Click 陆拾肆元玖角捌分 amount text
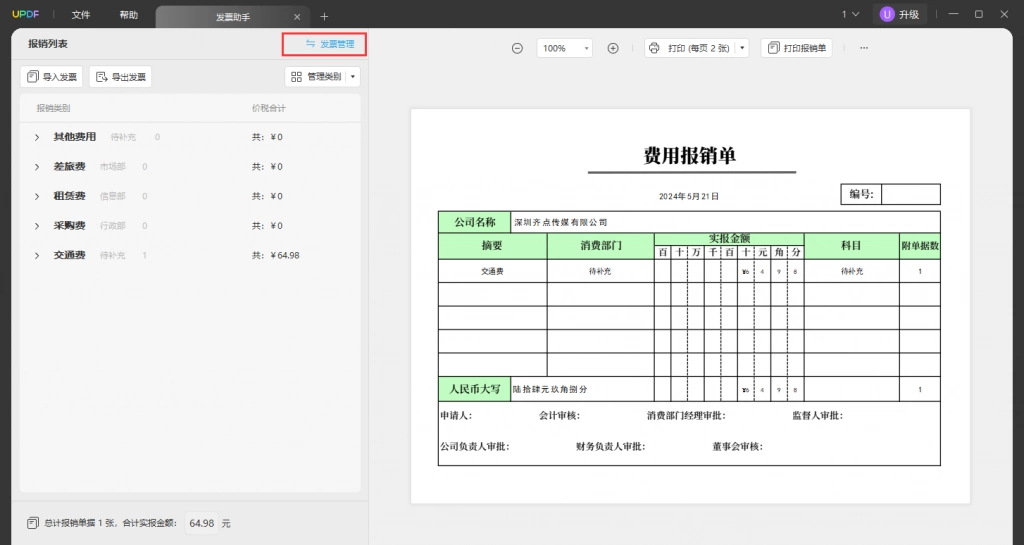The height and width of the screenshot is (545, 1024). click(550, 389)
